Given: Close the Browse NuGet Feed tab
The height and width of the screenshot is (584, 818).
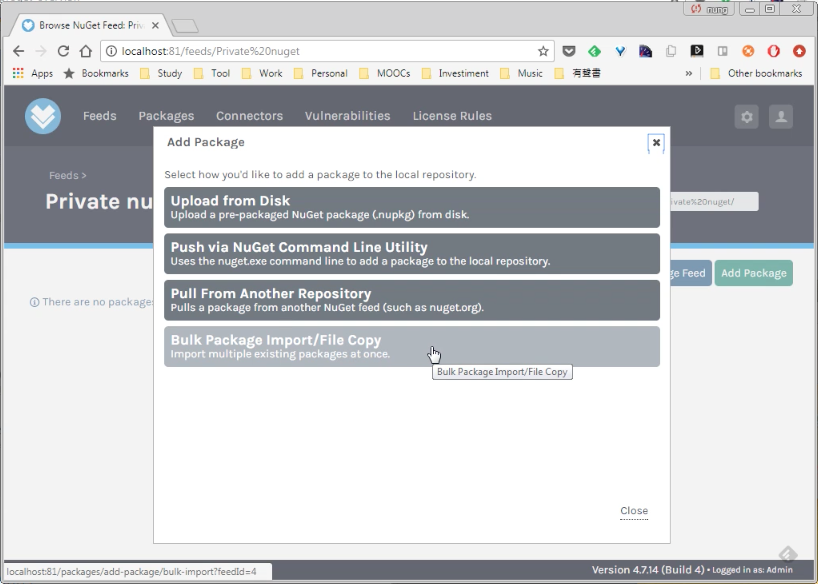Looking at the screenshot, I should tap(155, 25).
